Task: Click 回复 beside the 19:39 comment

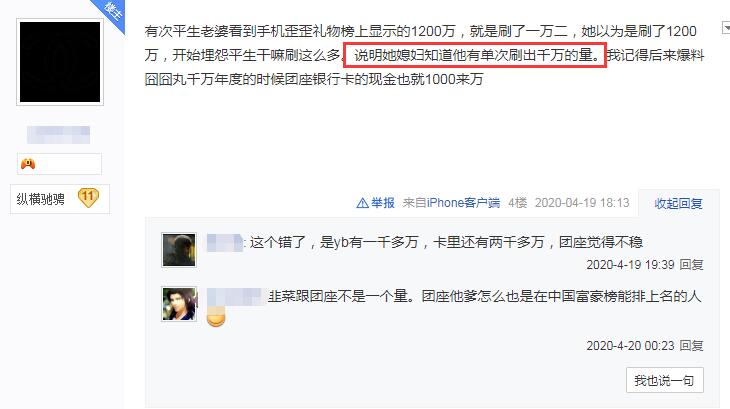Action: tap(691, 265)
